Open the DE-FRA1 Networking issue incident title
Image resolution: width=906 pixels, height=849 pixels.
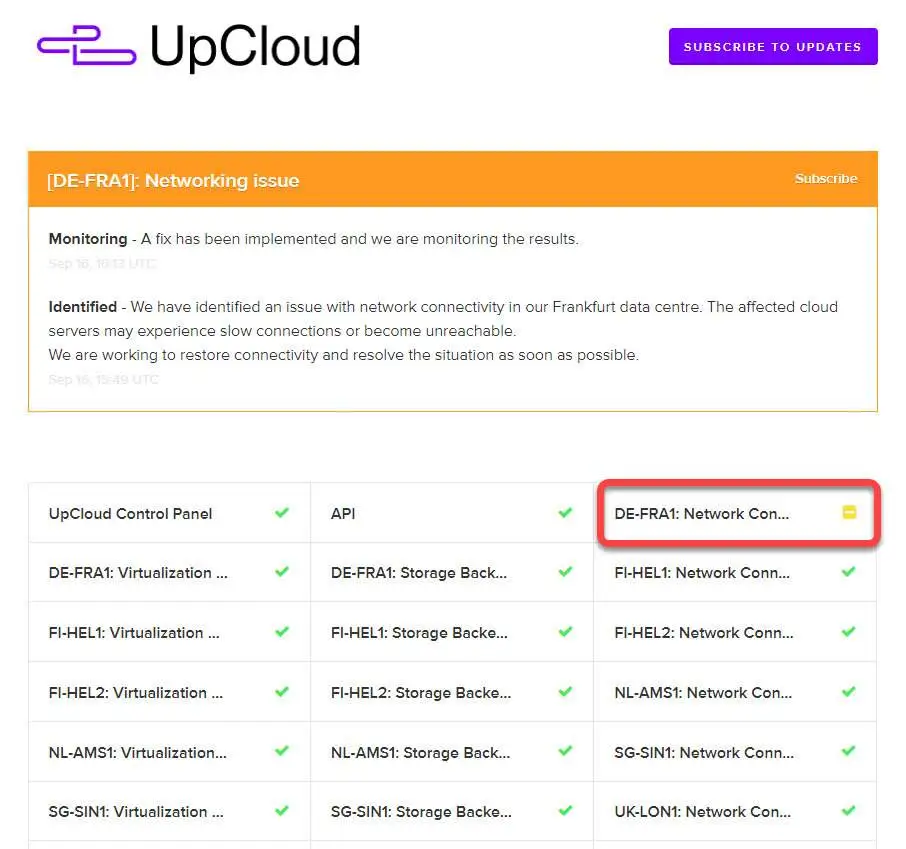(x=173, y=180)
